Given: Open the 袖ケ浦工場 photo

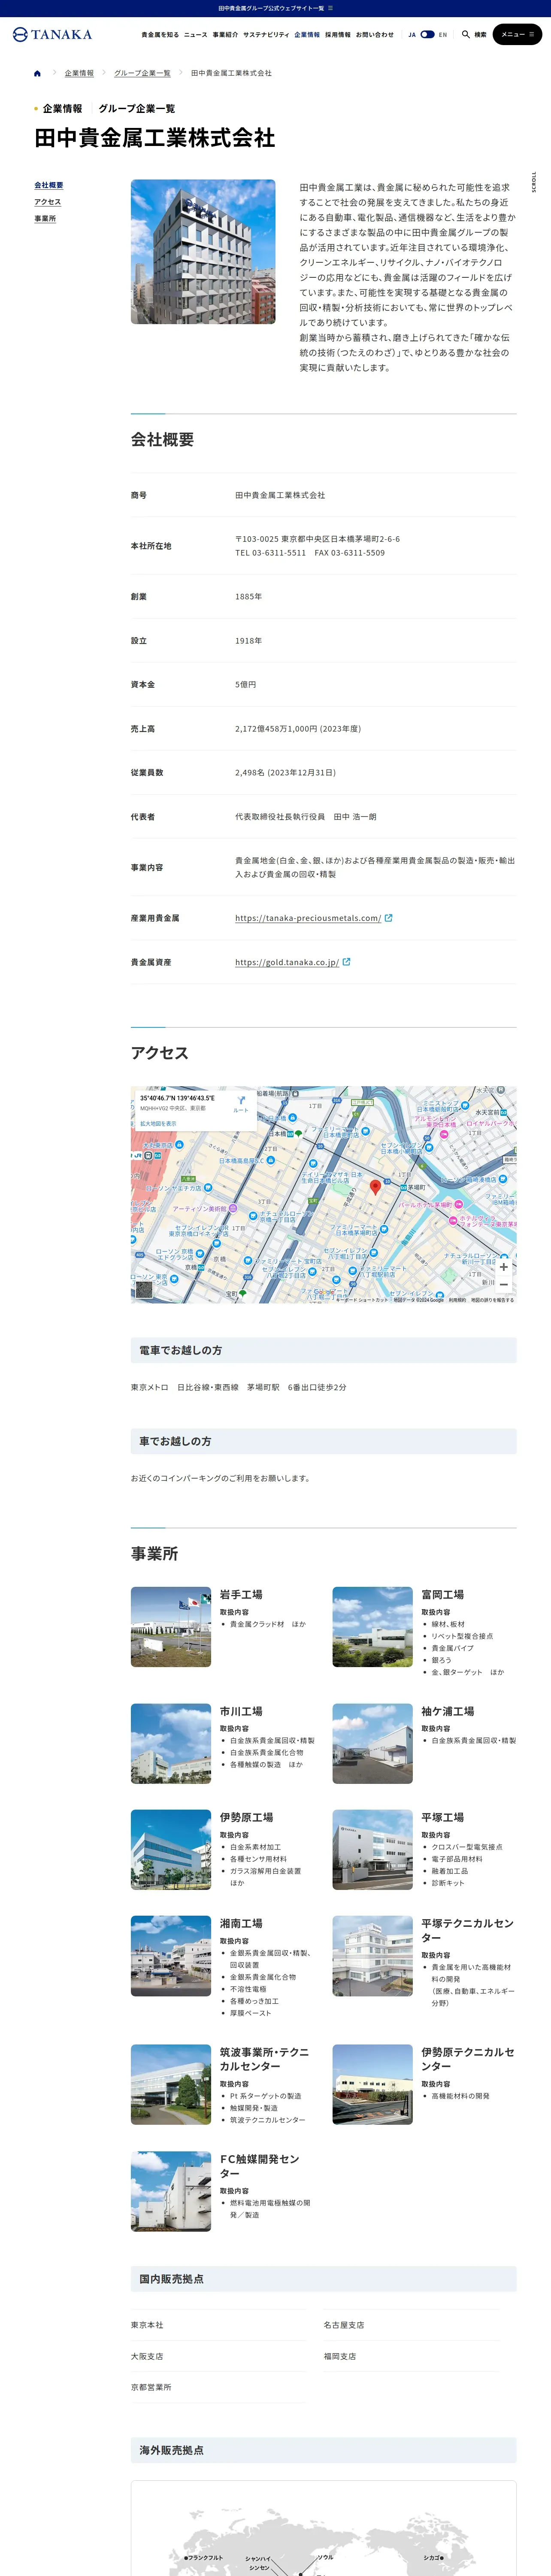Looking at the screenshot, I should pos(372,1744).
